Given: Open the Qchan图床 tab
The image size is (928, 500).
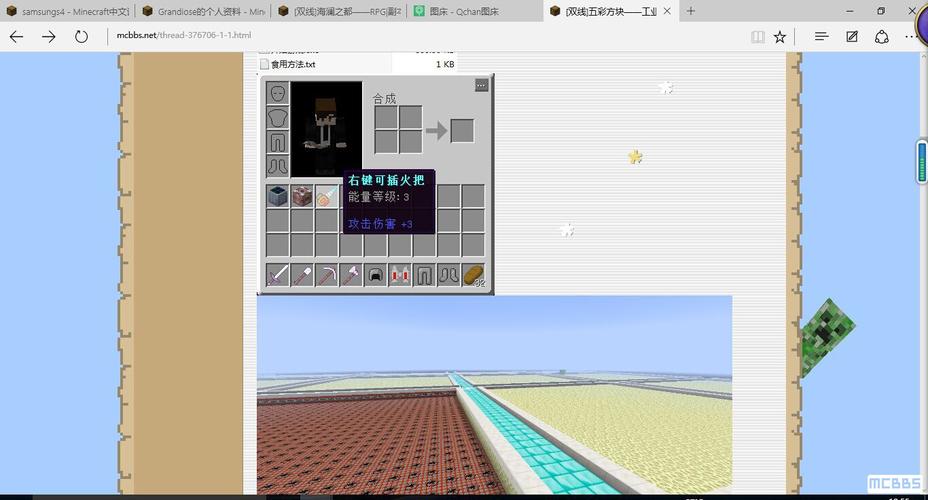Looking at the screenshot, I should point(470,11).
